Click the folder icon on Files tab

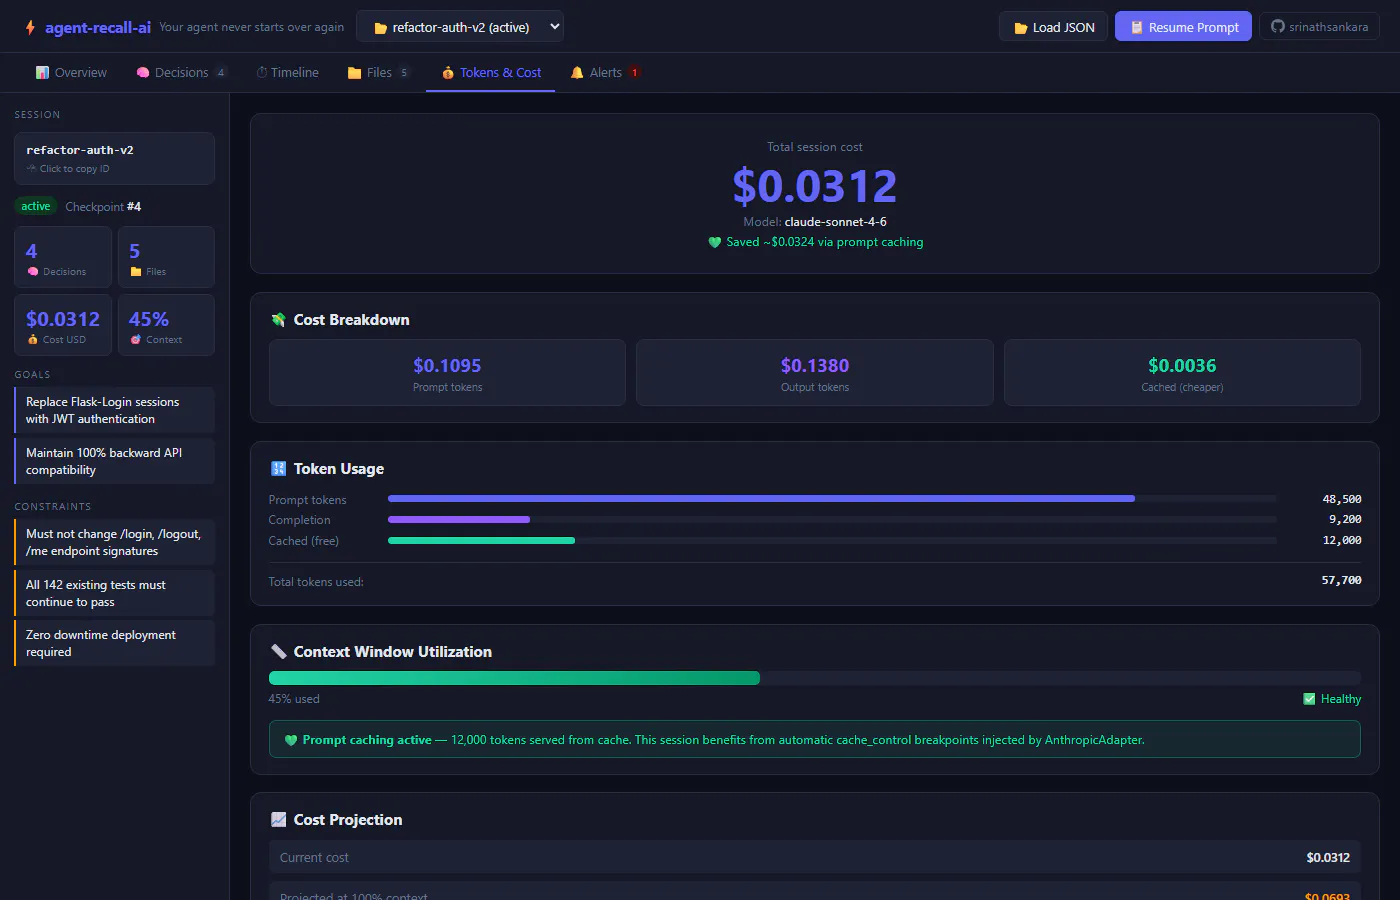pyautogui.click(x=354, y=73)
